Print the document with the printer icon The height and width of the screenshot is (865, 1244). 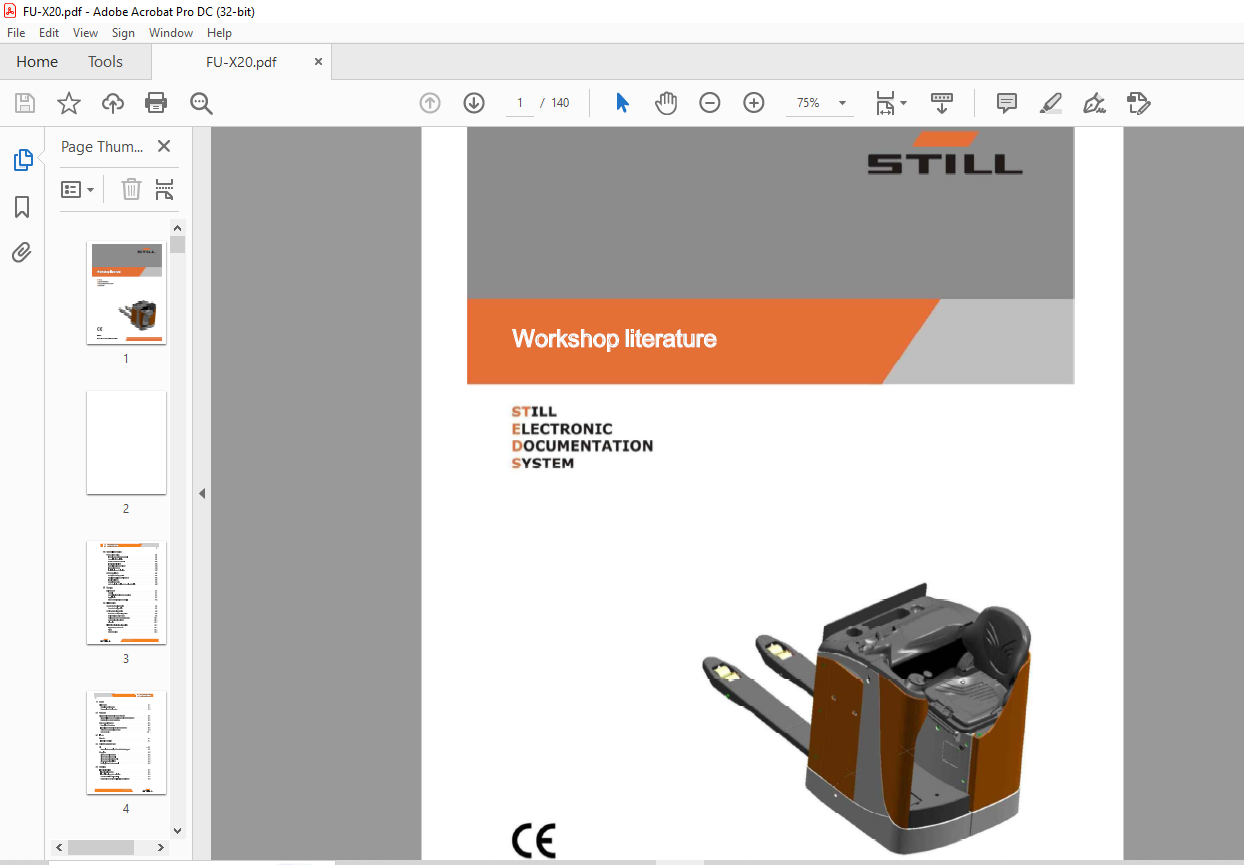[x=156, y=103]
